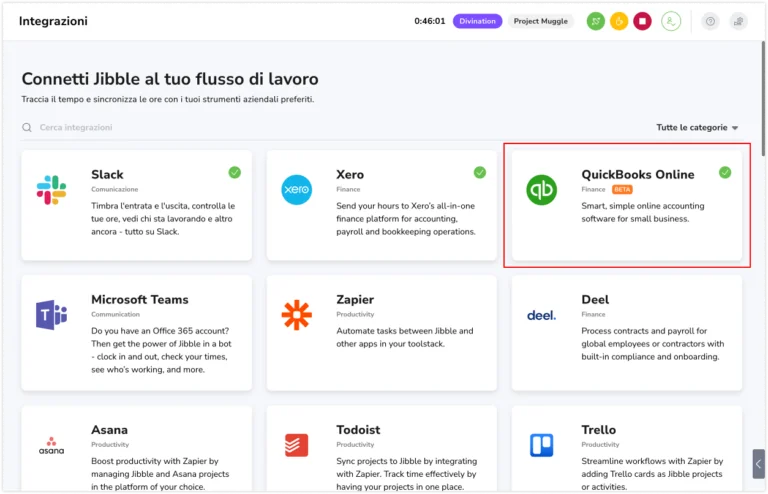Click the Slack description text
This screenshot has width=768, height=494.
click(x=163, y=219)
